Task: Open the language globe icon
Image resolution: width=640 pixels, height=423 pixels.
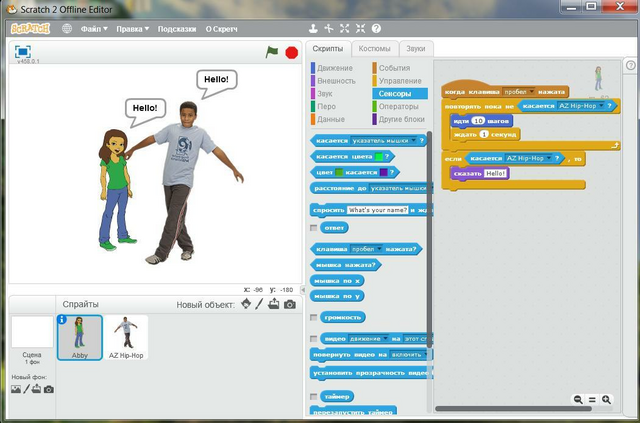Action: click(x=67, y=29)
